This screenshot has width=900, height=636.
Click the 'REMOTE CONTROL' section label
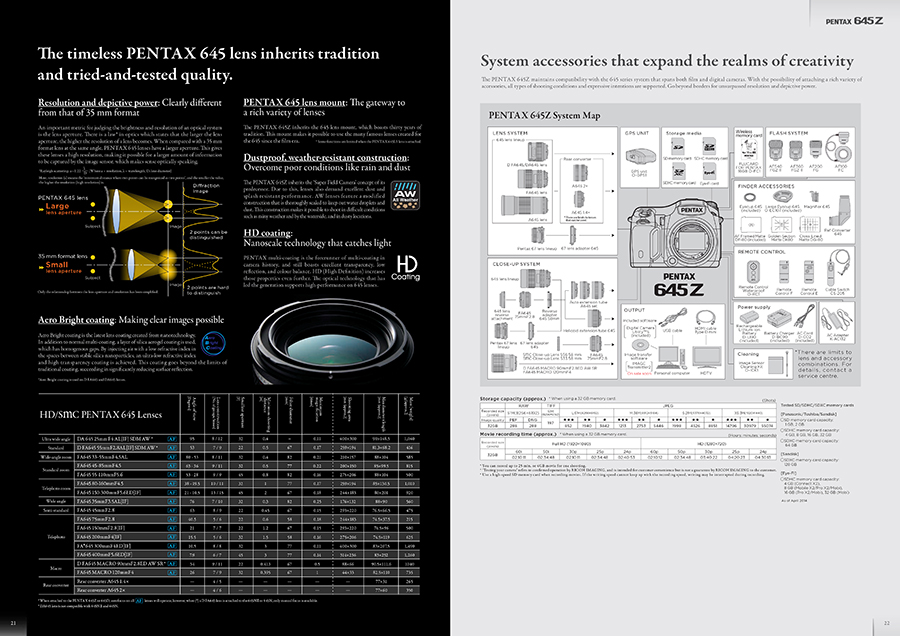click(761, 252)
